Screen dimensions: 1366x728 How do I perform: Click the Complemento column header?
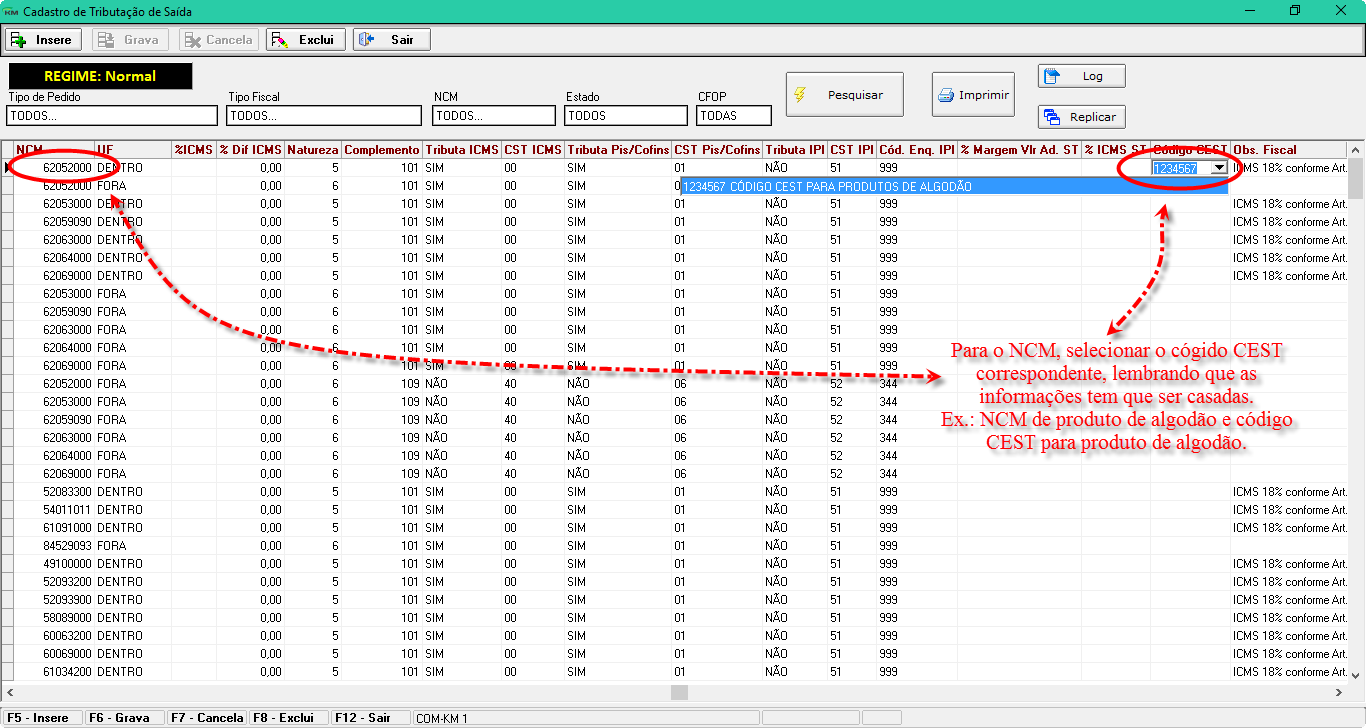[x=382, y=150]
